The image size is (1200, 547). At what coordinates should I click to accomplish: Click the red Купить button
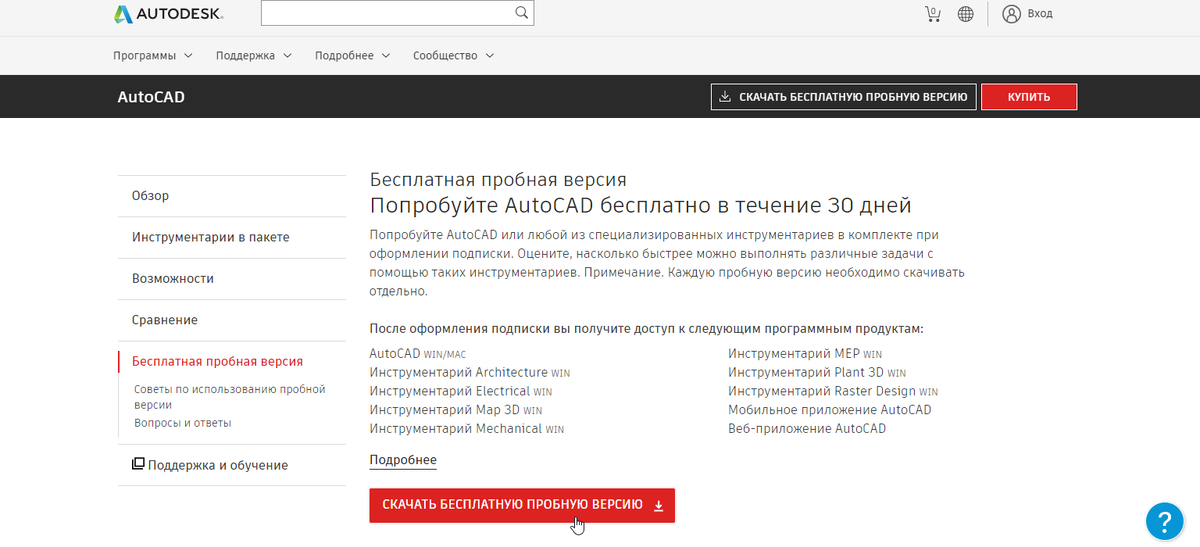click(x=1028, y=97)
